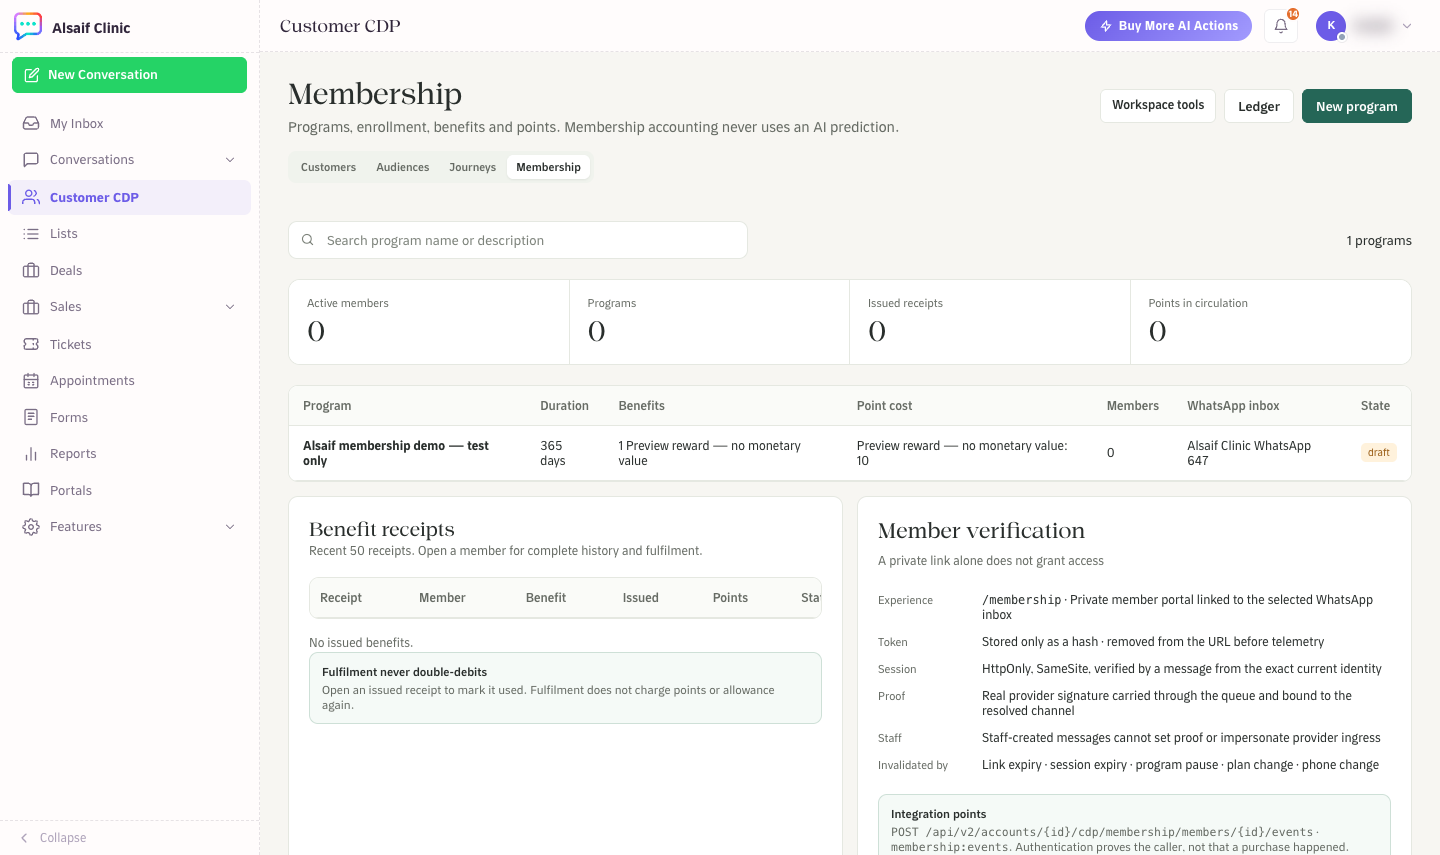Switch to the Journeys tab
The height and width of the screenshot is (855, 1440).
coord(472,167)
